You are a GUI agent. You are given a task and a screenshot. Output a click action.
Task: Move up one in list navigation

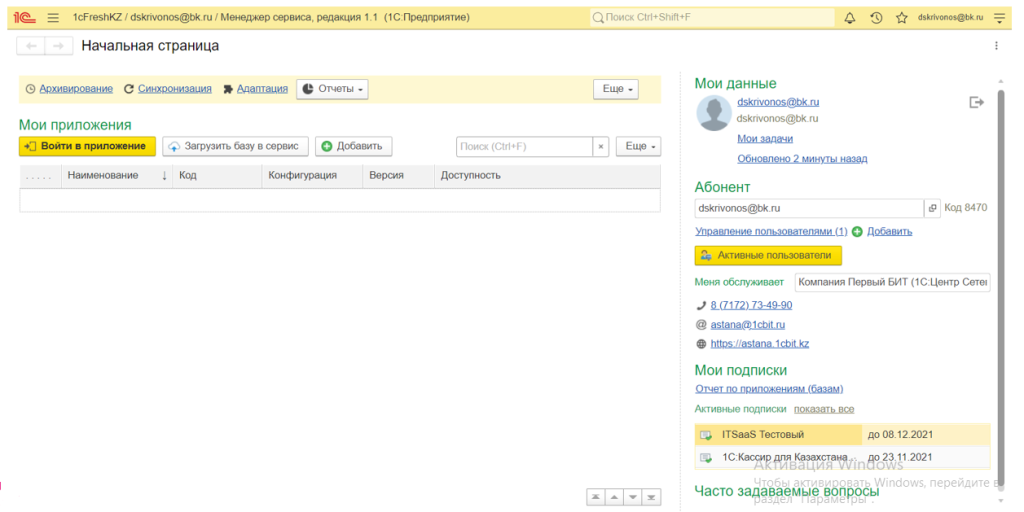tap(614, 496)
